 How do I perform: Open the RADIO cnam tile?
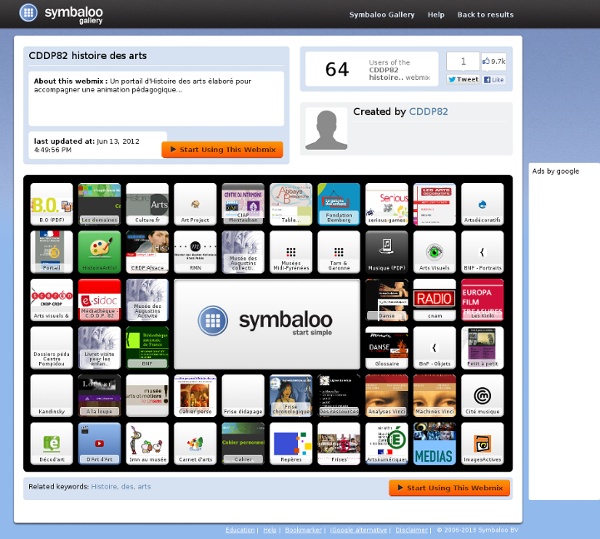click(435, 300)
